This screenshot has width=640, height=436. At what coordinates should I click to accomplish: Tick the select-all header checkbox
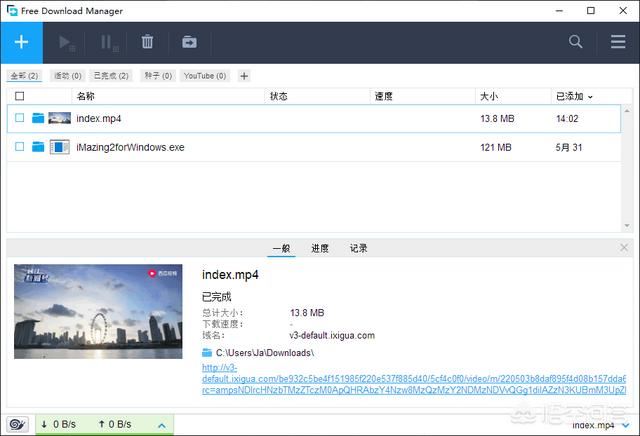19,96
